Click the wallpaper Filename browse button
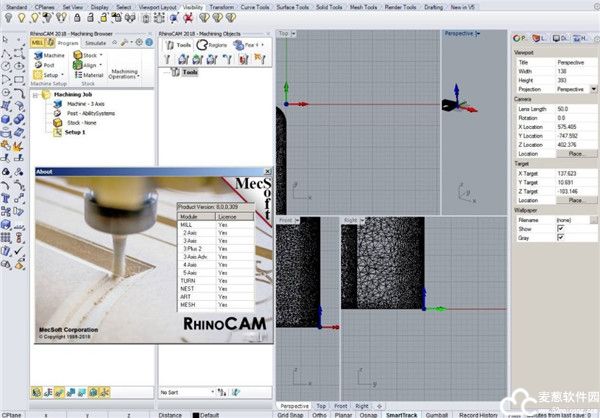This screenshot has width=600, height=418. coord(593,220)
